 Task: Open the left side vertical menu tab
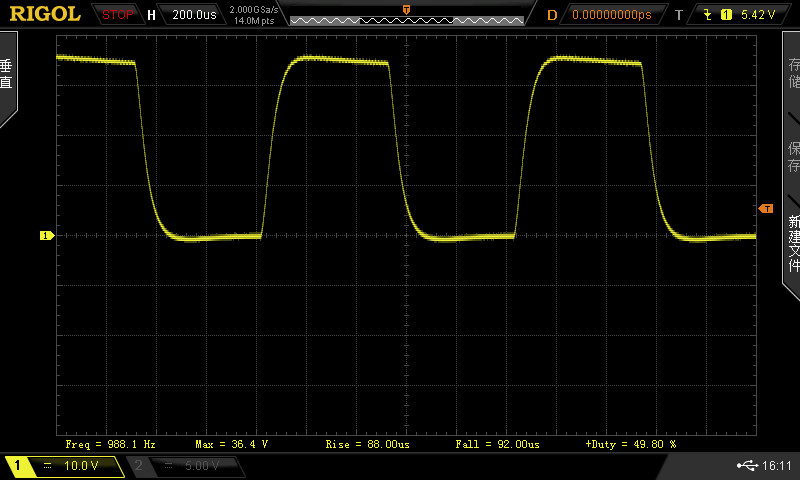click(x=8, y=77)
